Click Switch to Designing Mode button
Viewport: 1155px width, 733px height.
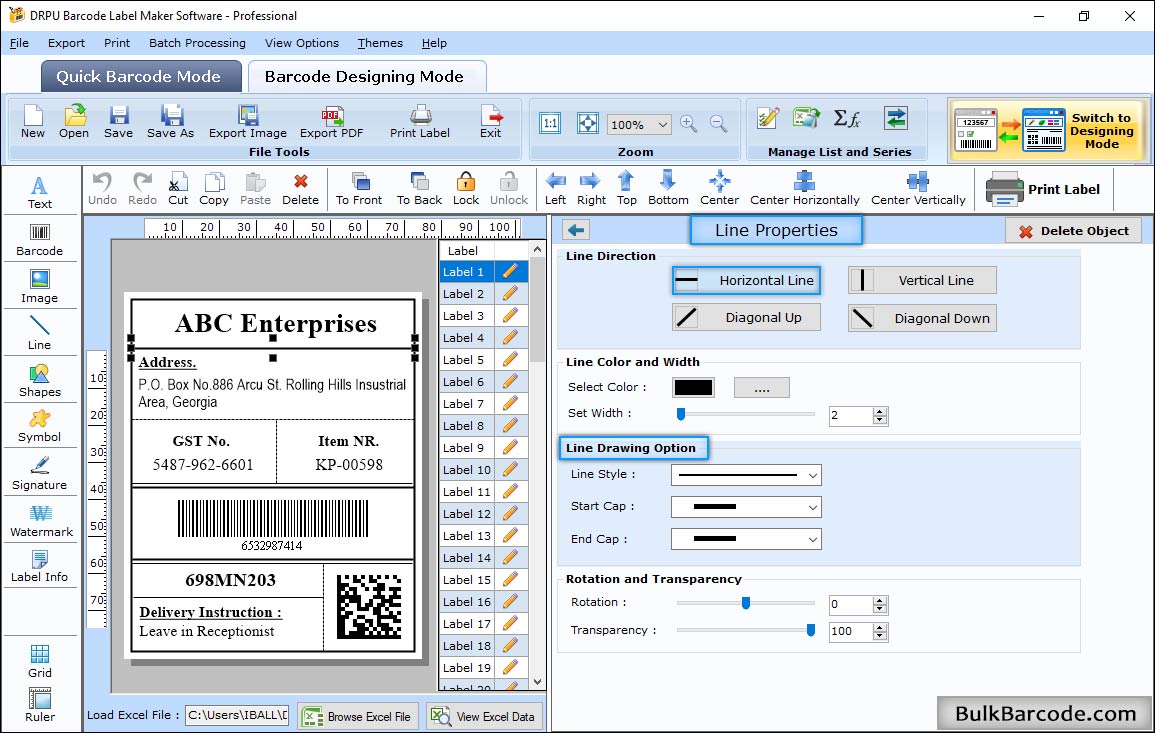1048,130
